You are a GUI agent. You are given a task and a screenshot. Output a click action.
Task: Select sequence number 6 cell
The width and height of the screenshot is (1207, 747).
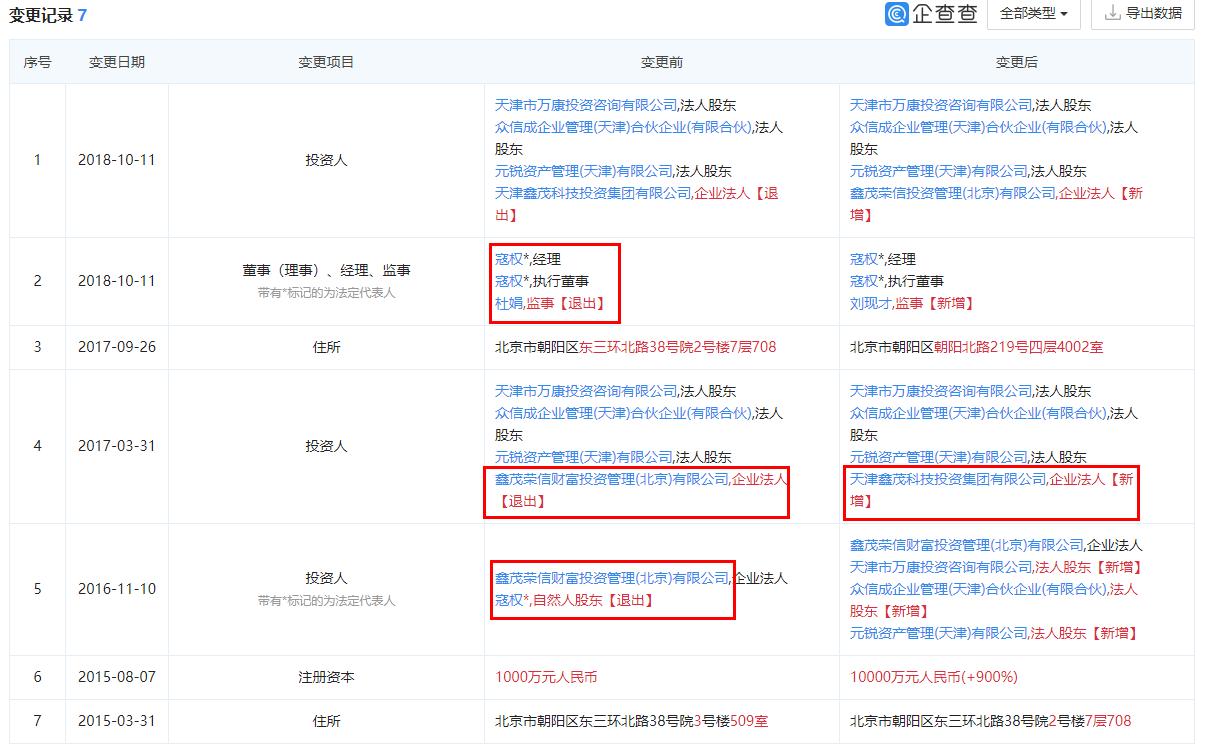pyautogui.click(x=38, y=677)
